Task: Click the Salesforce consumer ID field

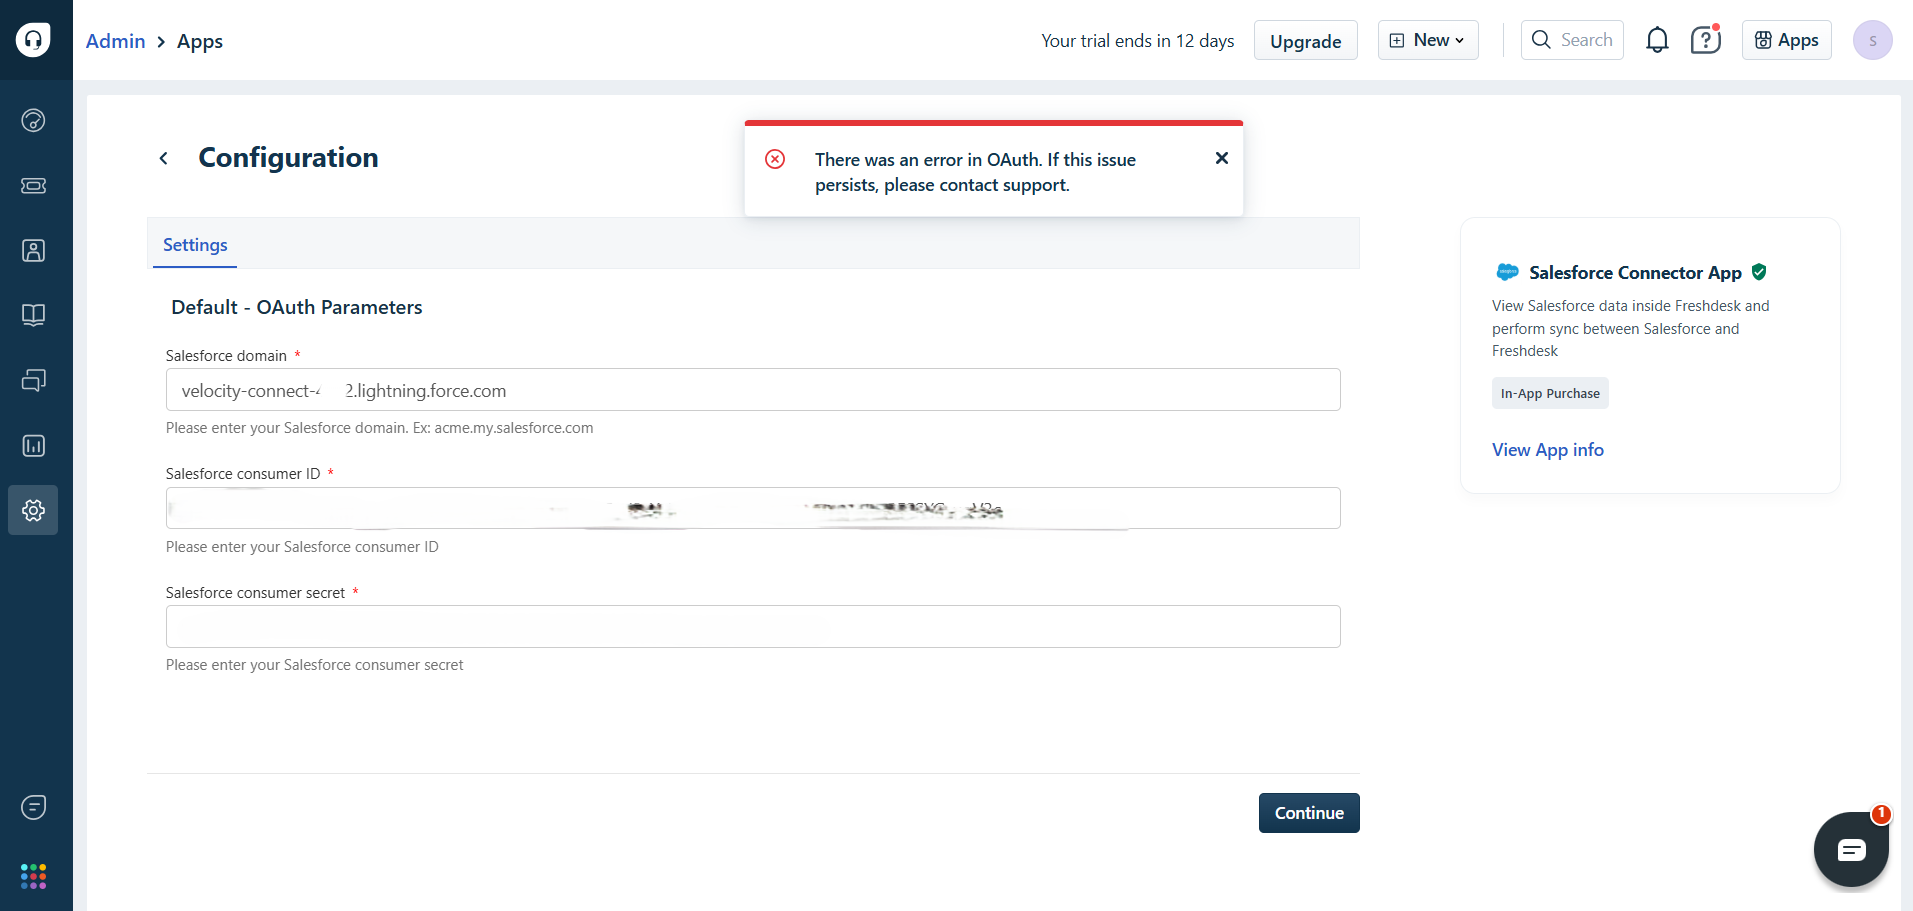Action: click(753, 508)
